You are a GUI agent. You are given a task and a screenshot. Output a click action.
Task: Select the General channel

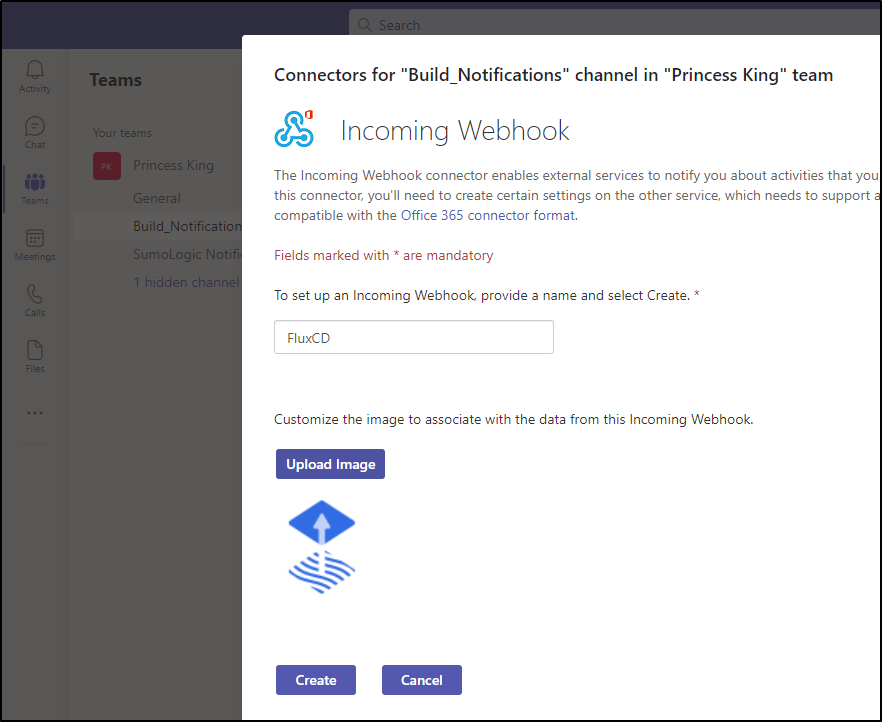[x=157, y=198]
